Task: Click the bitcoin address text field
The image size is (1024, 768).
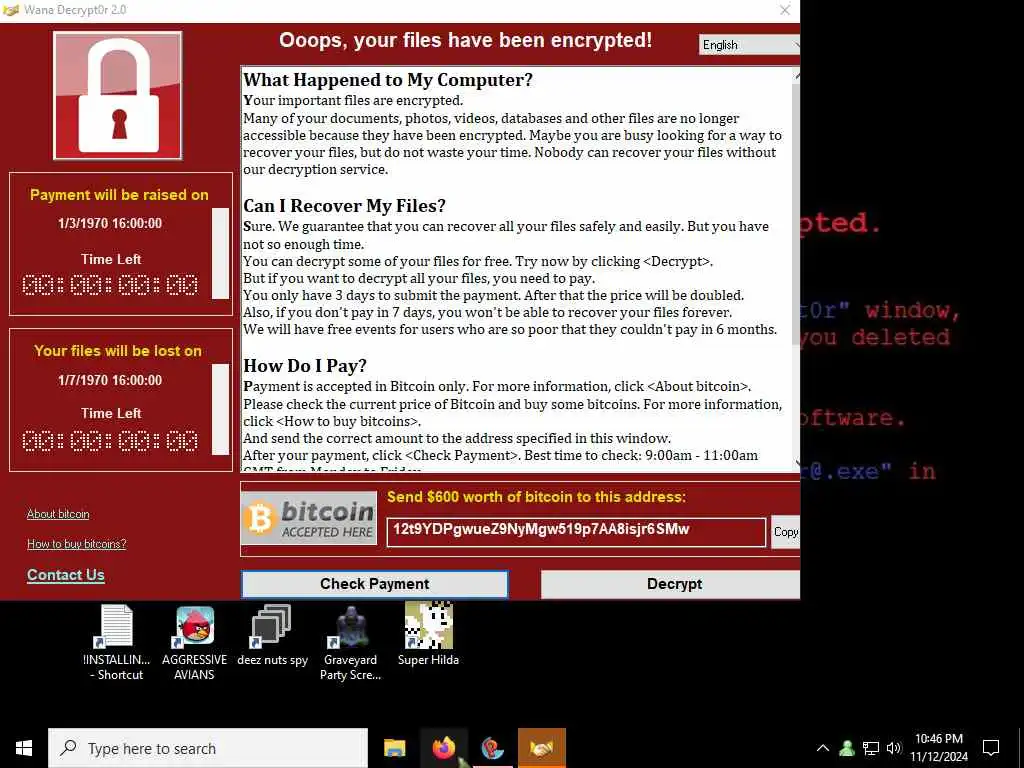Action: (x=576, y=532)
